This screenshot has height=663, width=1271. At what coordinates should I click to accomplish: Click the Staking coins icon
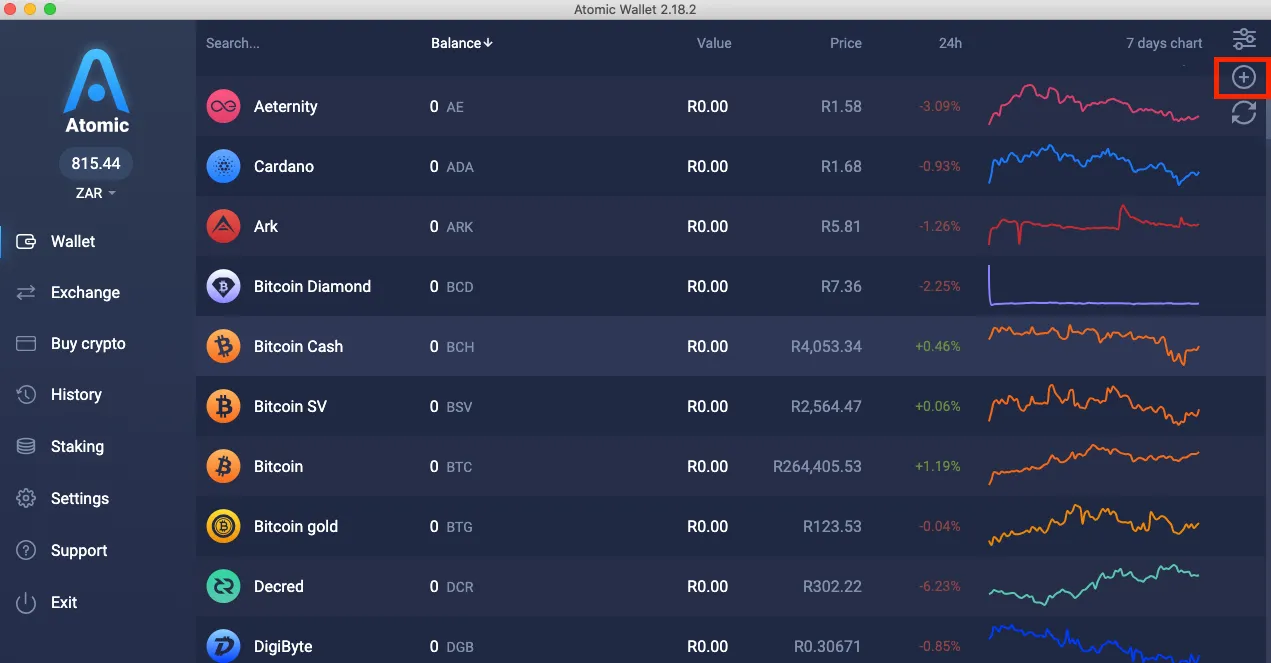tap(27, 446)
